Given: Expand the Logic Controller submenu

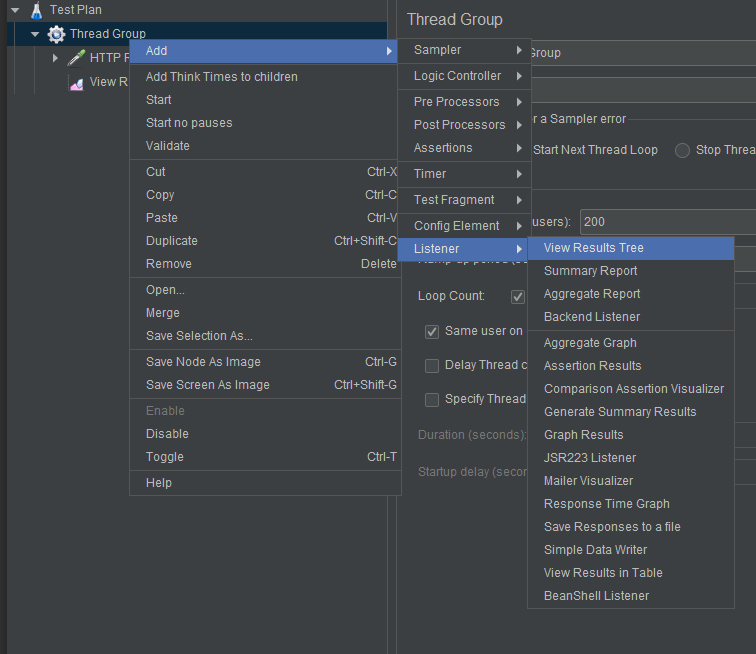Looking at the screenshot, I should [x=464, y=76].
